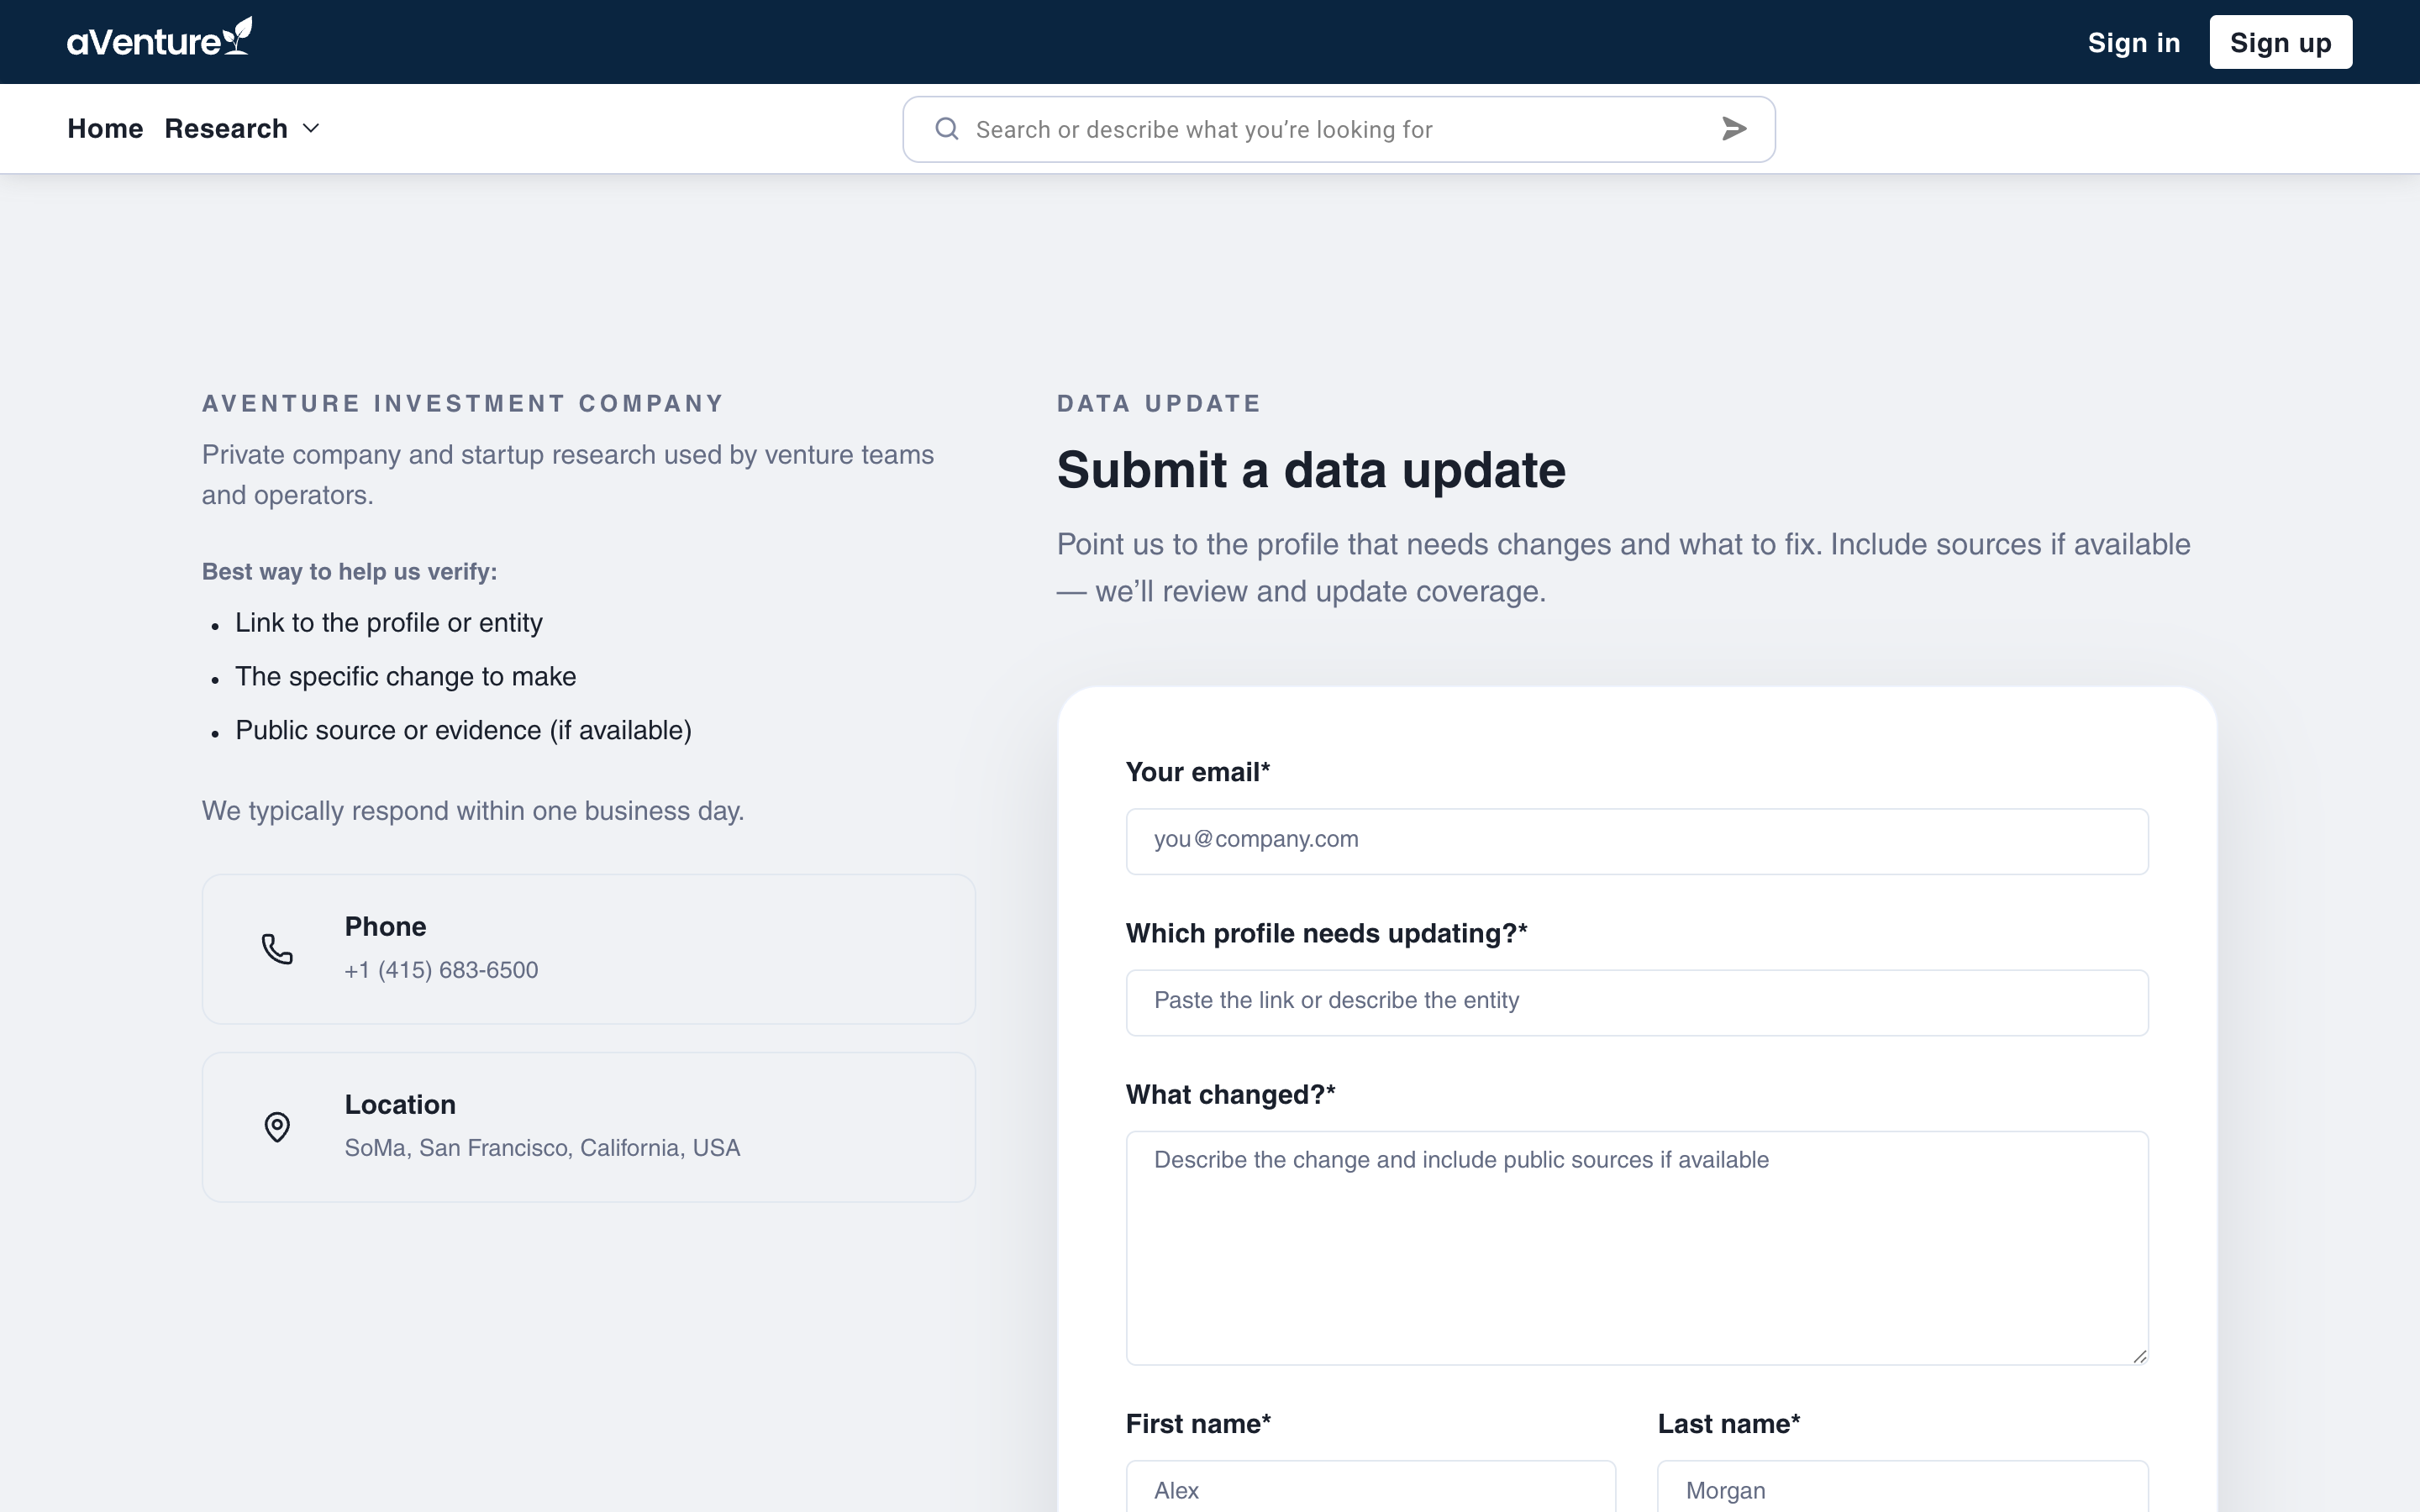Click the AVENTURE INVESTMENT COMPANY label

[x=462, y=404]
